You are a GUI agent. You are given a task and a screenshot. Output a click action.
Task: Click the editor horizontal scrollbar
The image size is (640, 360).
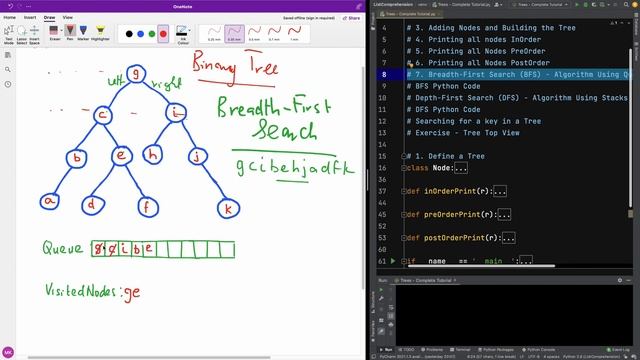pyautogui.click(x=482, y=266)
